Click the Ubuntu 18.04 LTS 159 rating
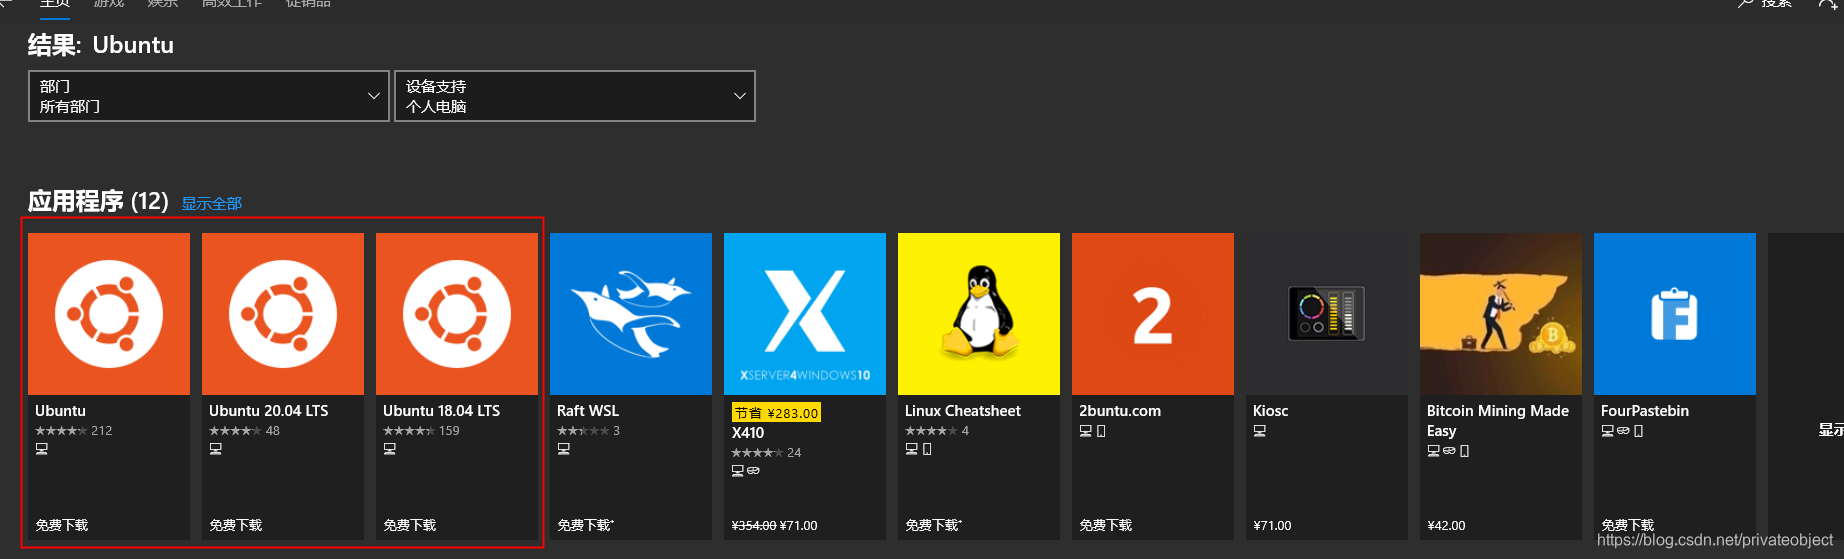This screenshot has height=559, width=1844. point(421,431)
